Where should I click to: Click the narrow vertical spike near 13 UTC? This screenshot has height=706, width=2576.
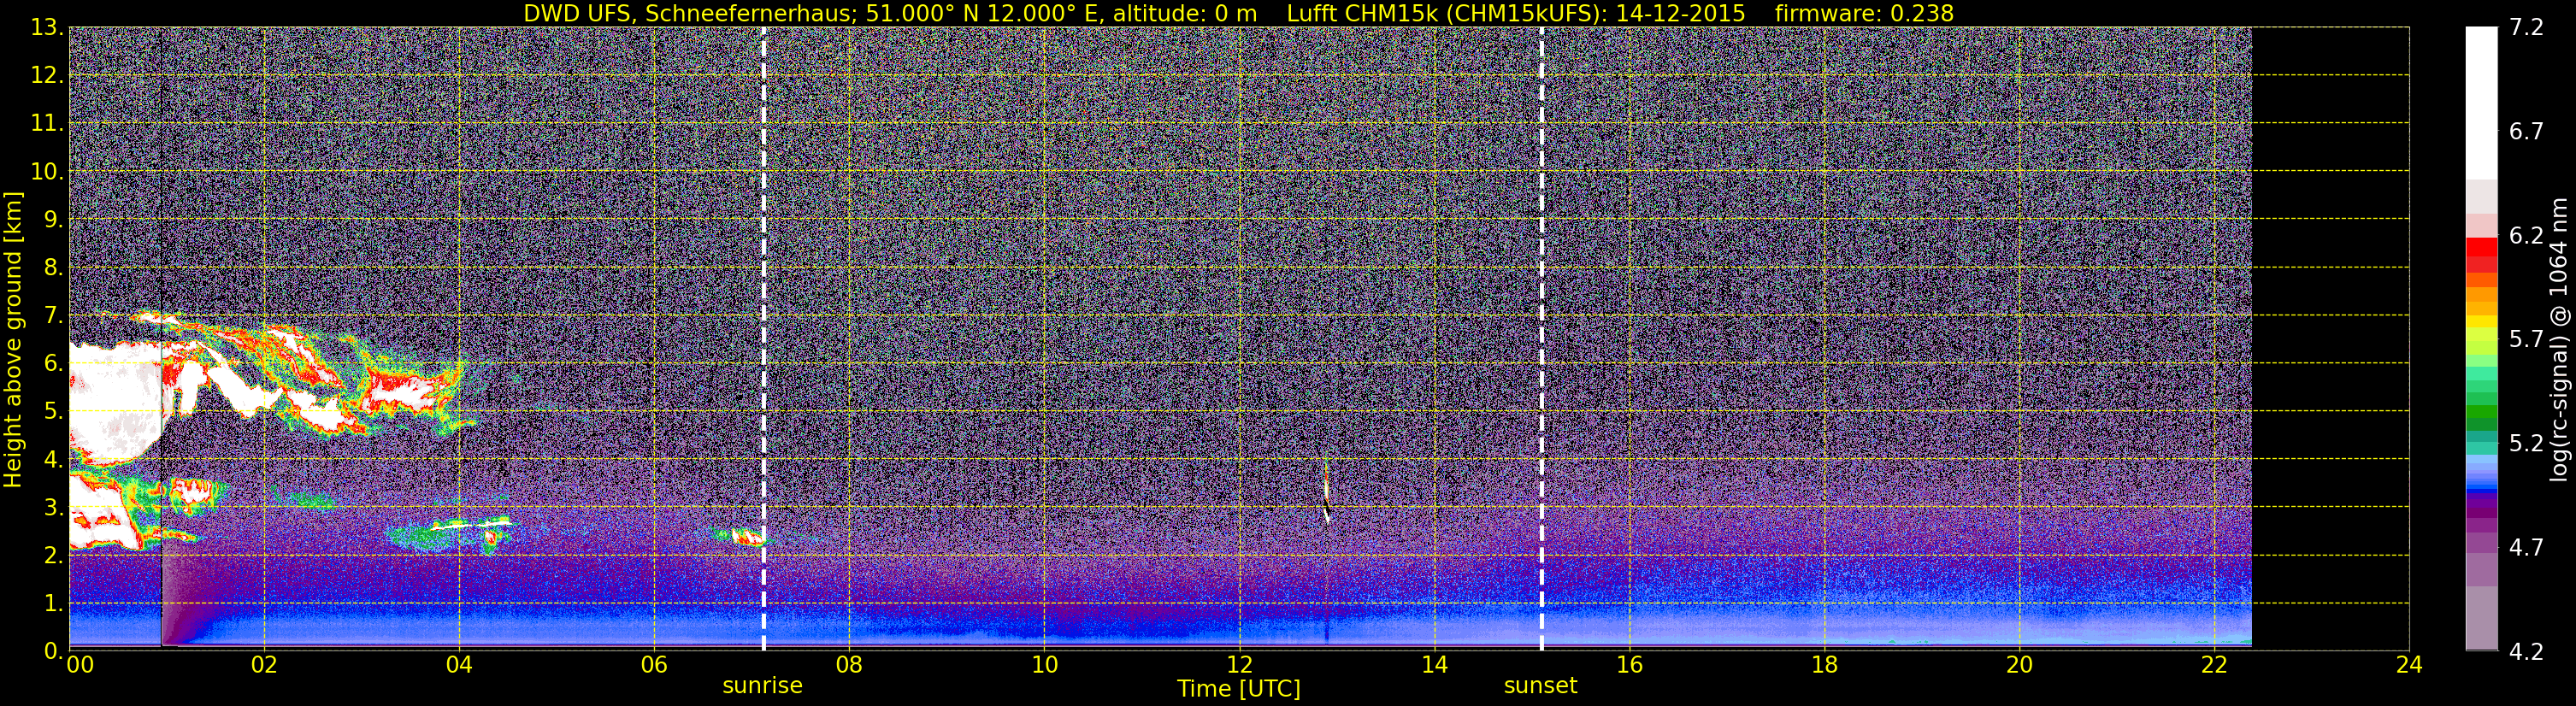[1327, 490]
